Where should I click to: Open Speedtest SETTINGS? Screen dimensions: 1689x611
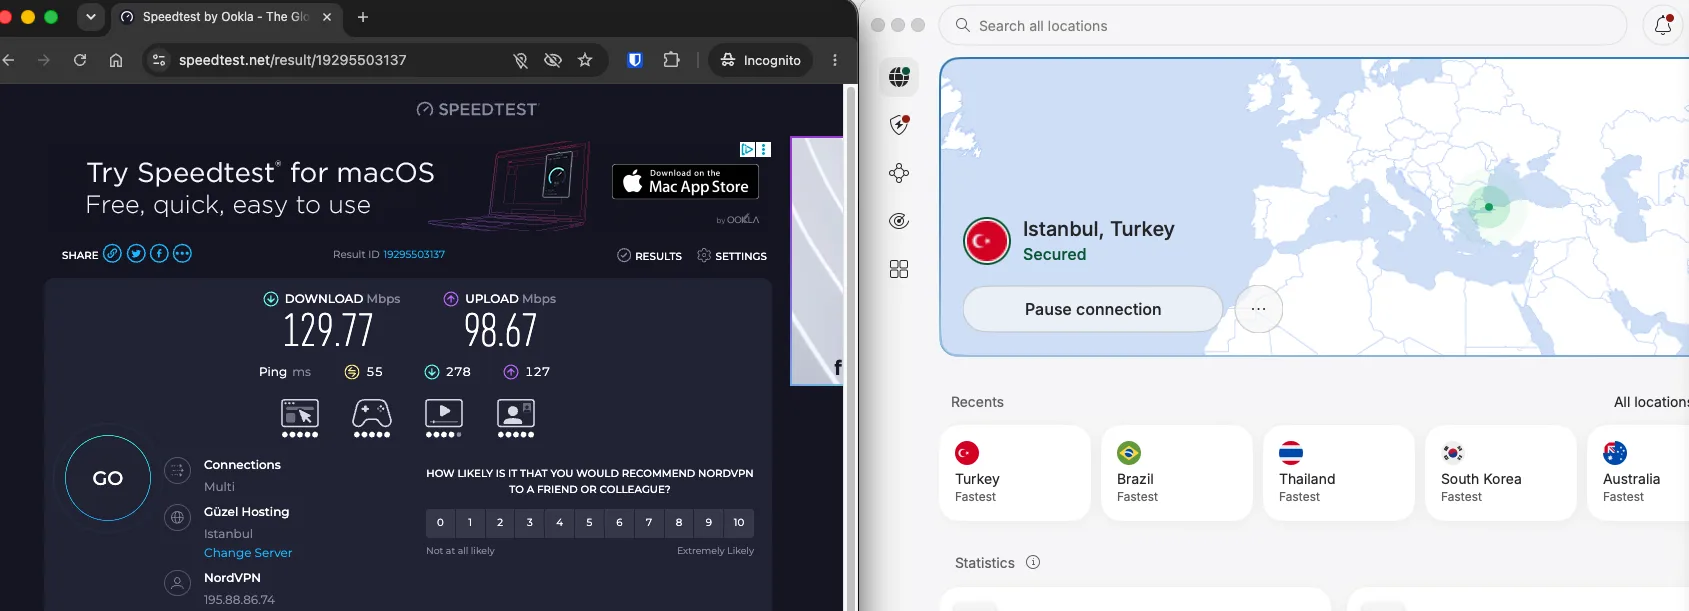pyautogui.click(x=732, y=256)
